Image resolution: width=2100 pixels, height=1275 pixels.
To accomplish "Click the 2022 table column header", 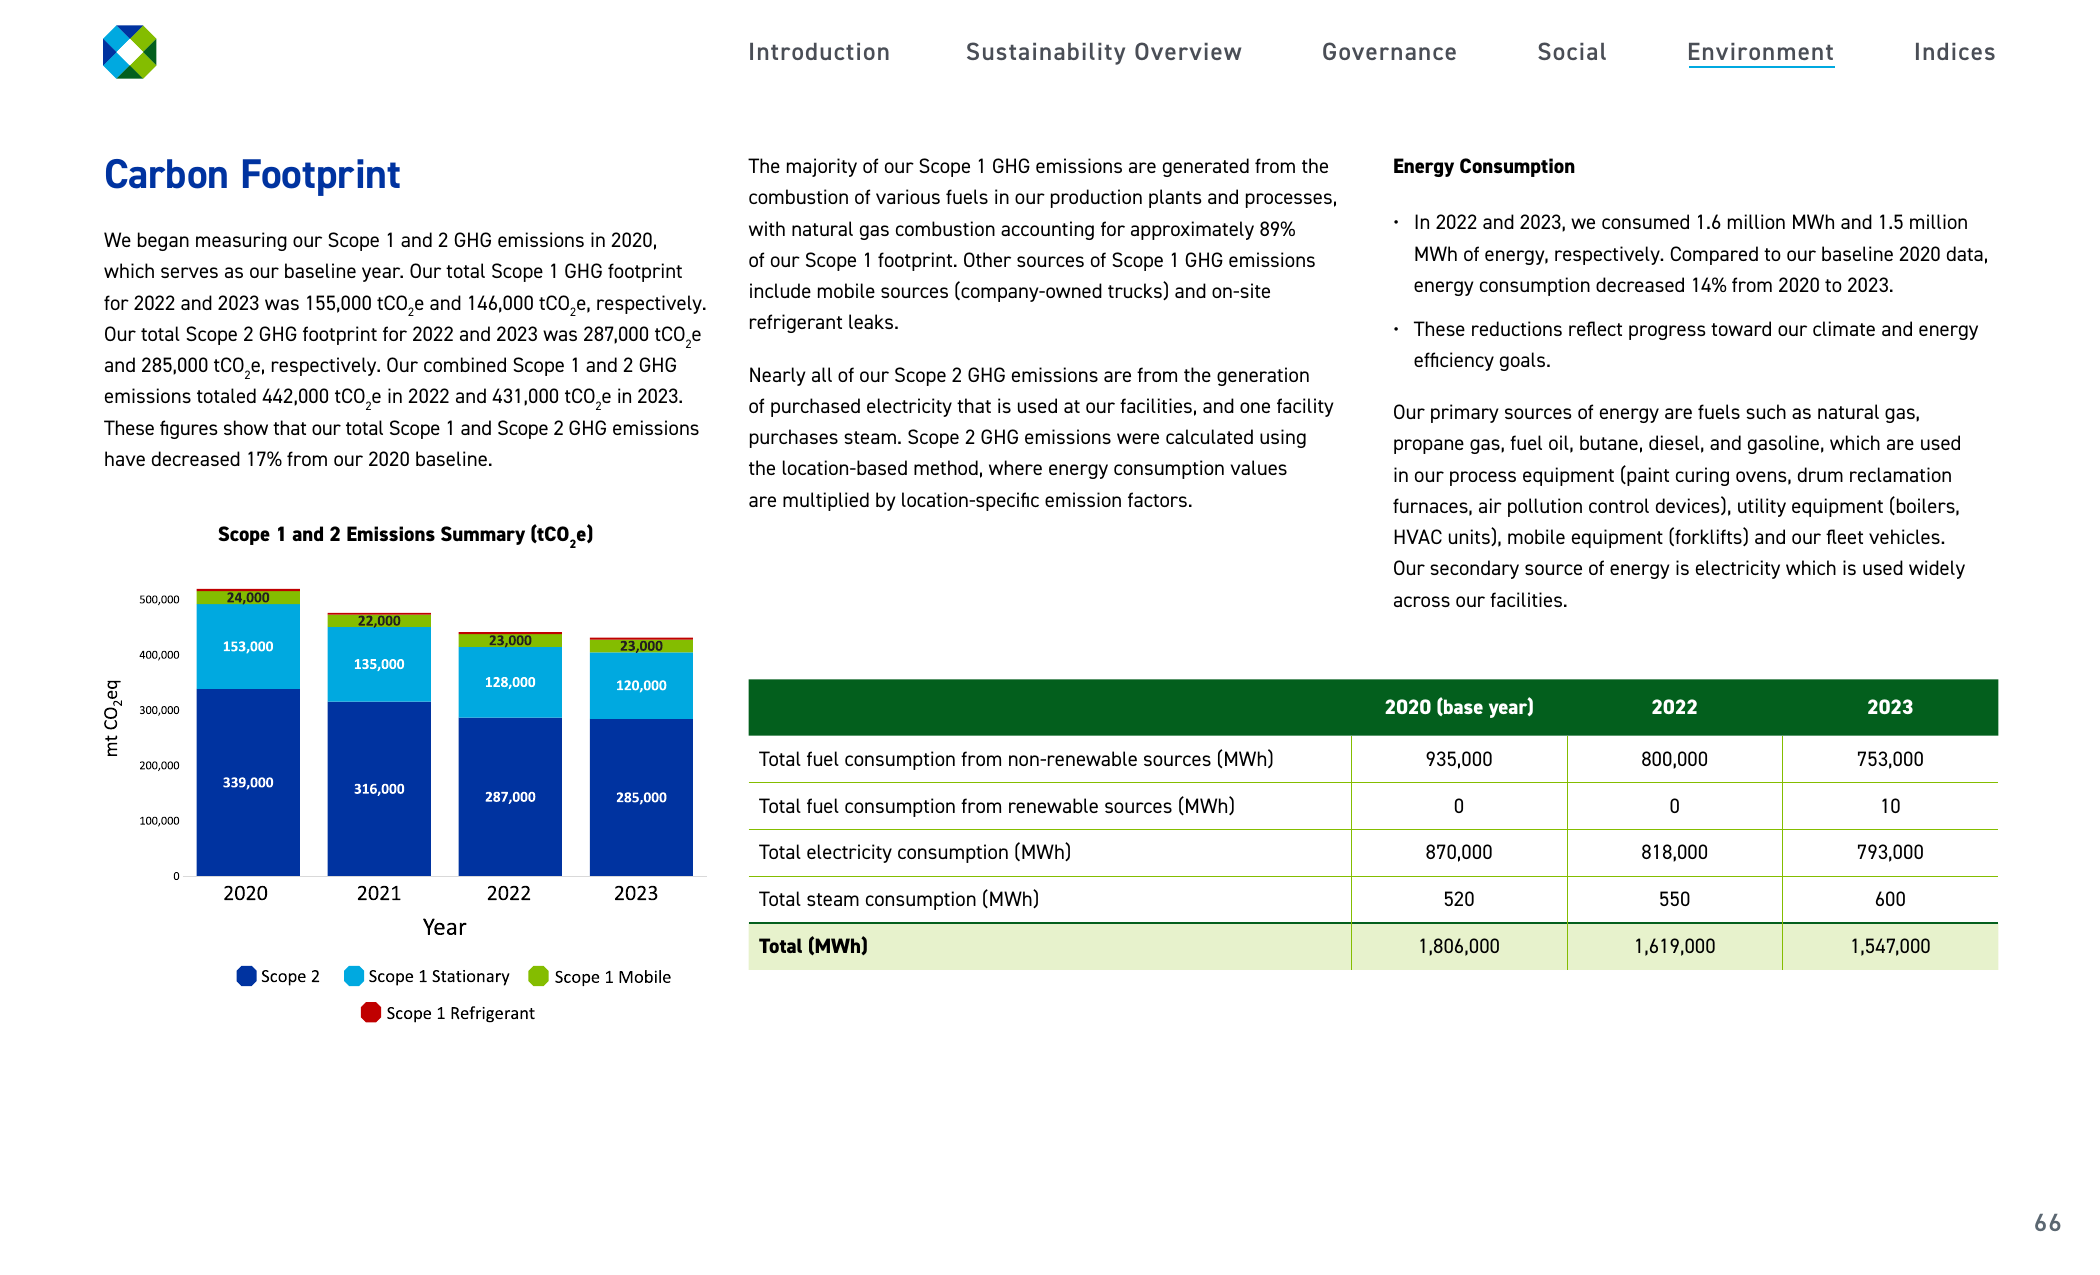I will point(1674,707).
